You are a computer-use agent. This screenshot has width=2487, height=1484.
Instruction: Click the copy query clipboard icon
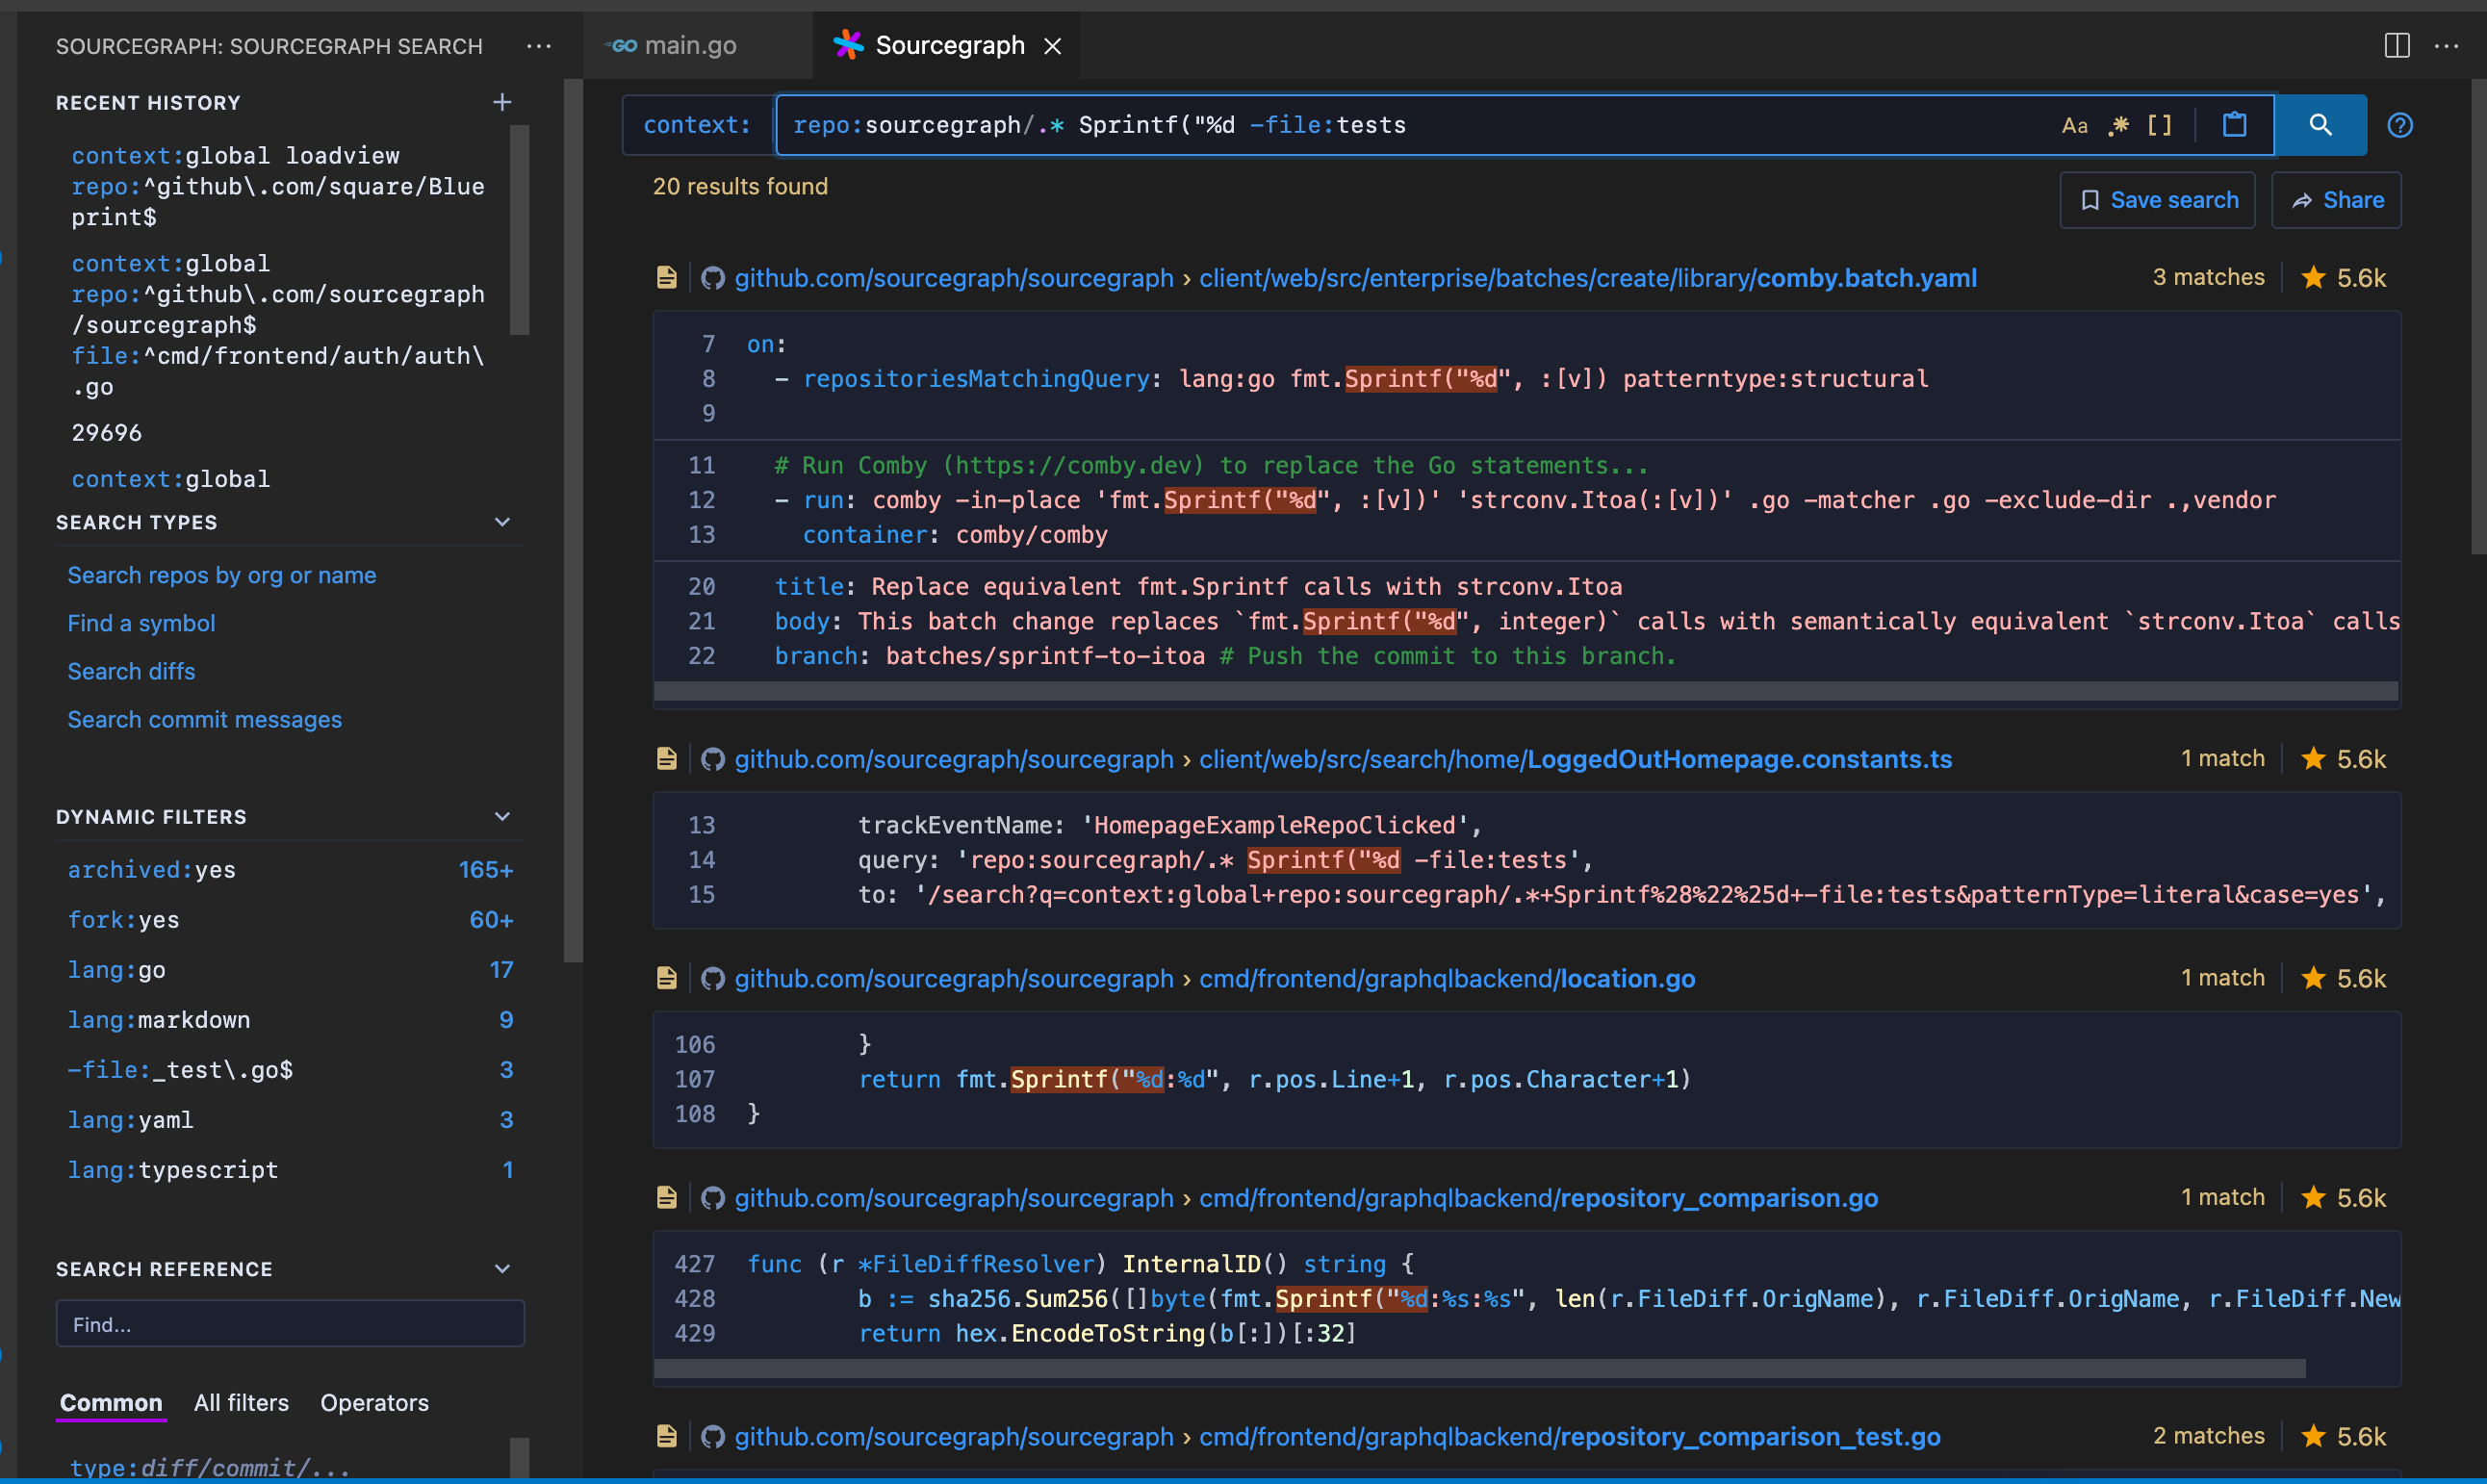[2234, 125]
